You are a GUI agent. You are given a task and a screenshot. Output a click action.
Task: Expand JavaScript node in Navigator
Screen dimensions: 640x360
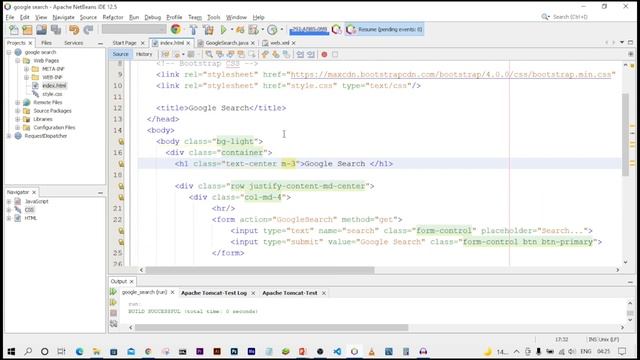[9, 201]
